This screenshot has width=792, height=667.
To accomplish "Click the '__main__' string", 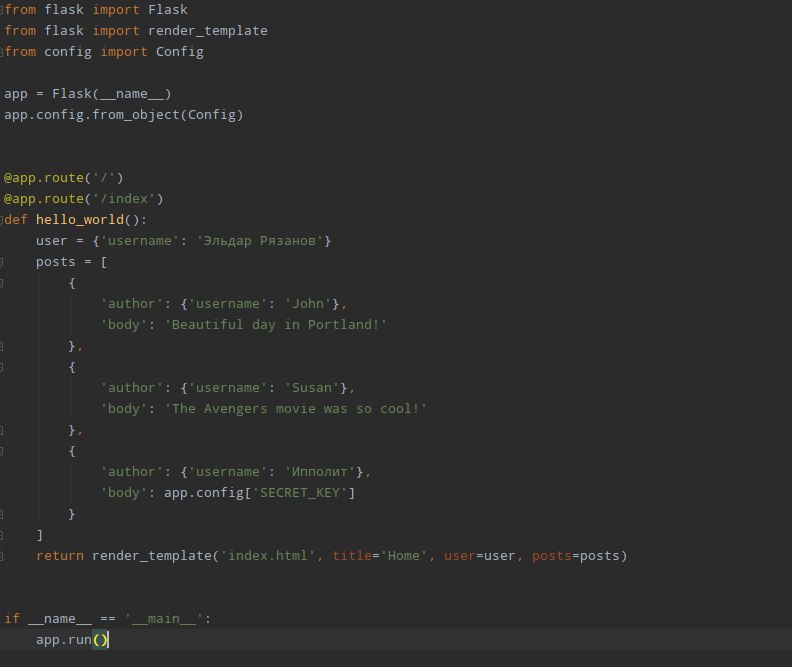I will (164, 619).
